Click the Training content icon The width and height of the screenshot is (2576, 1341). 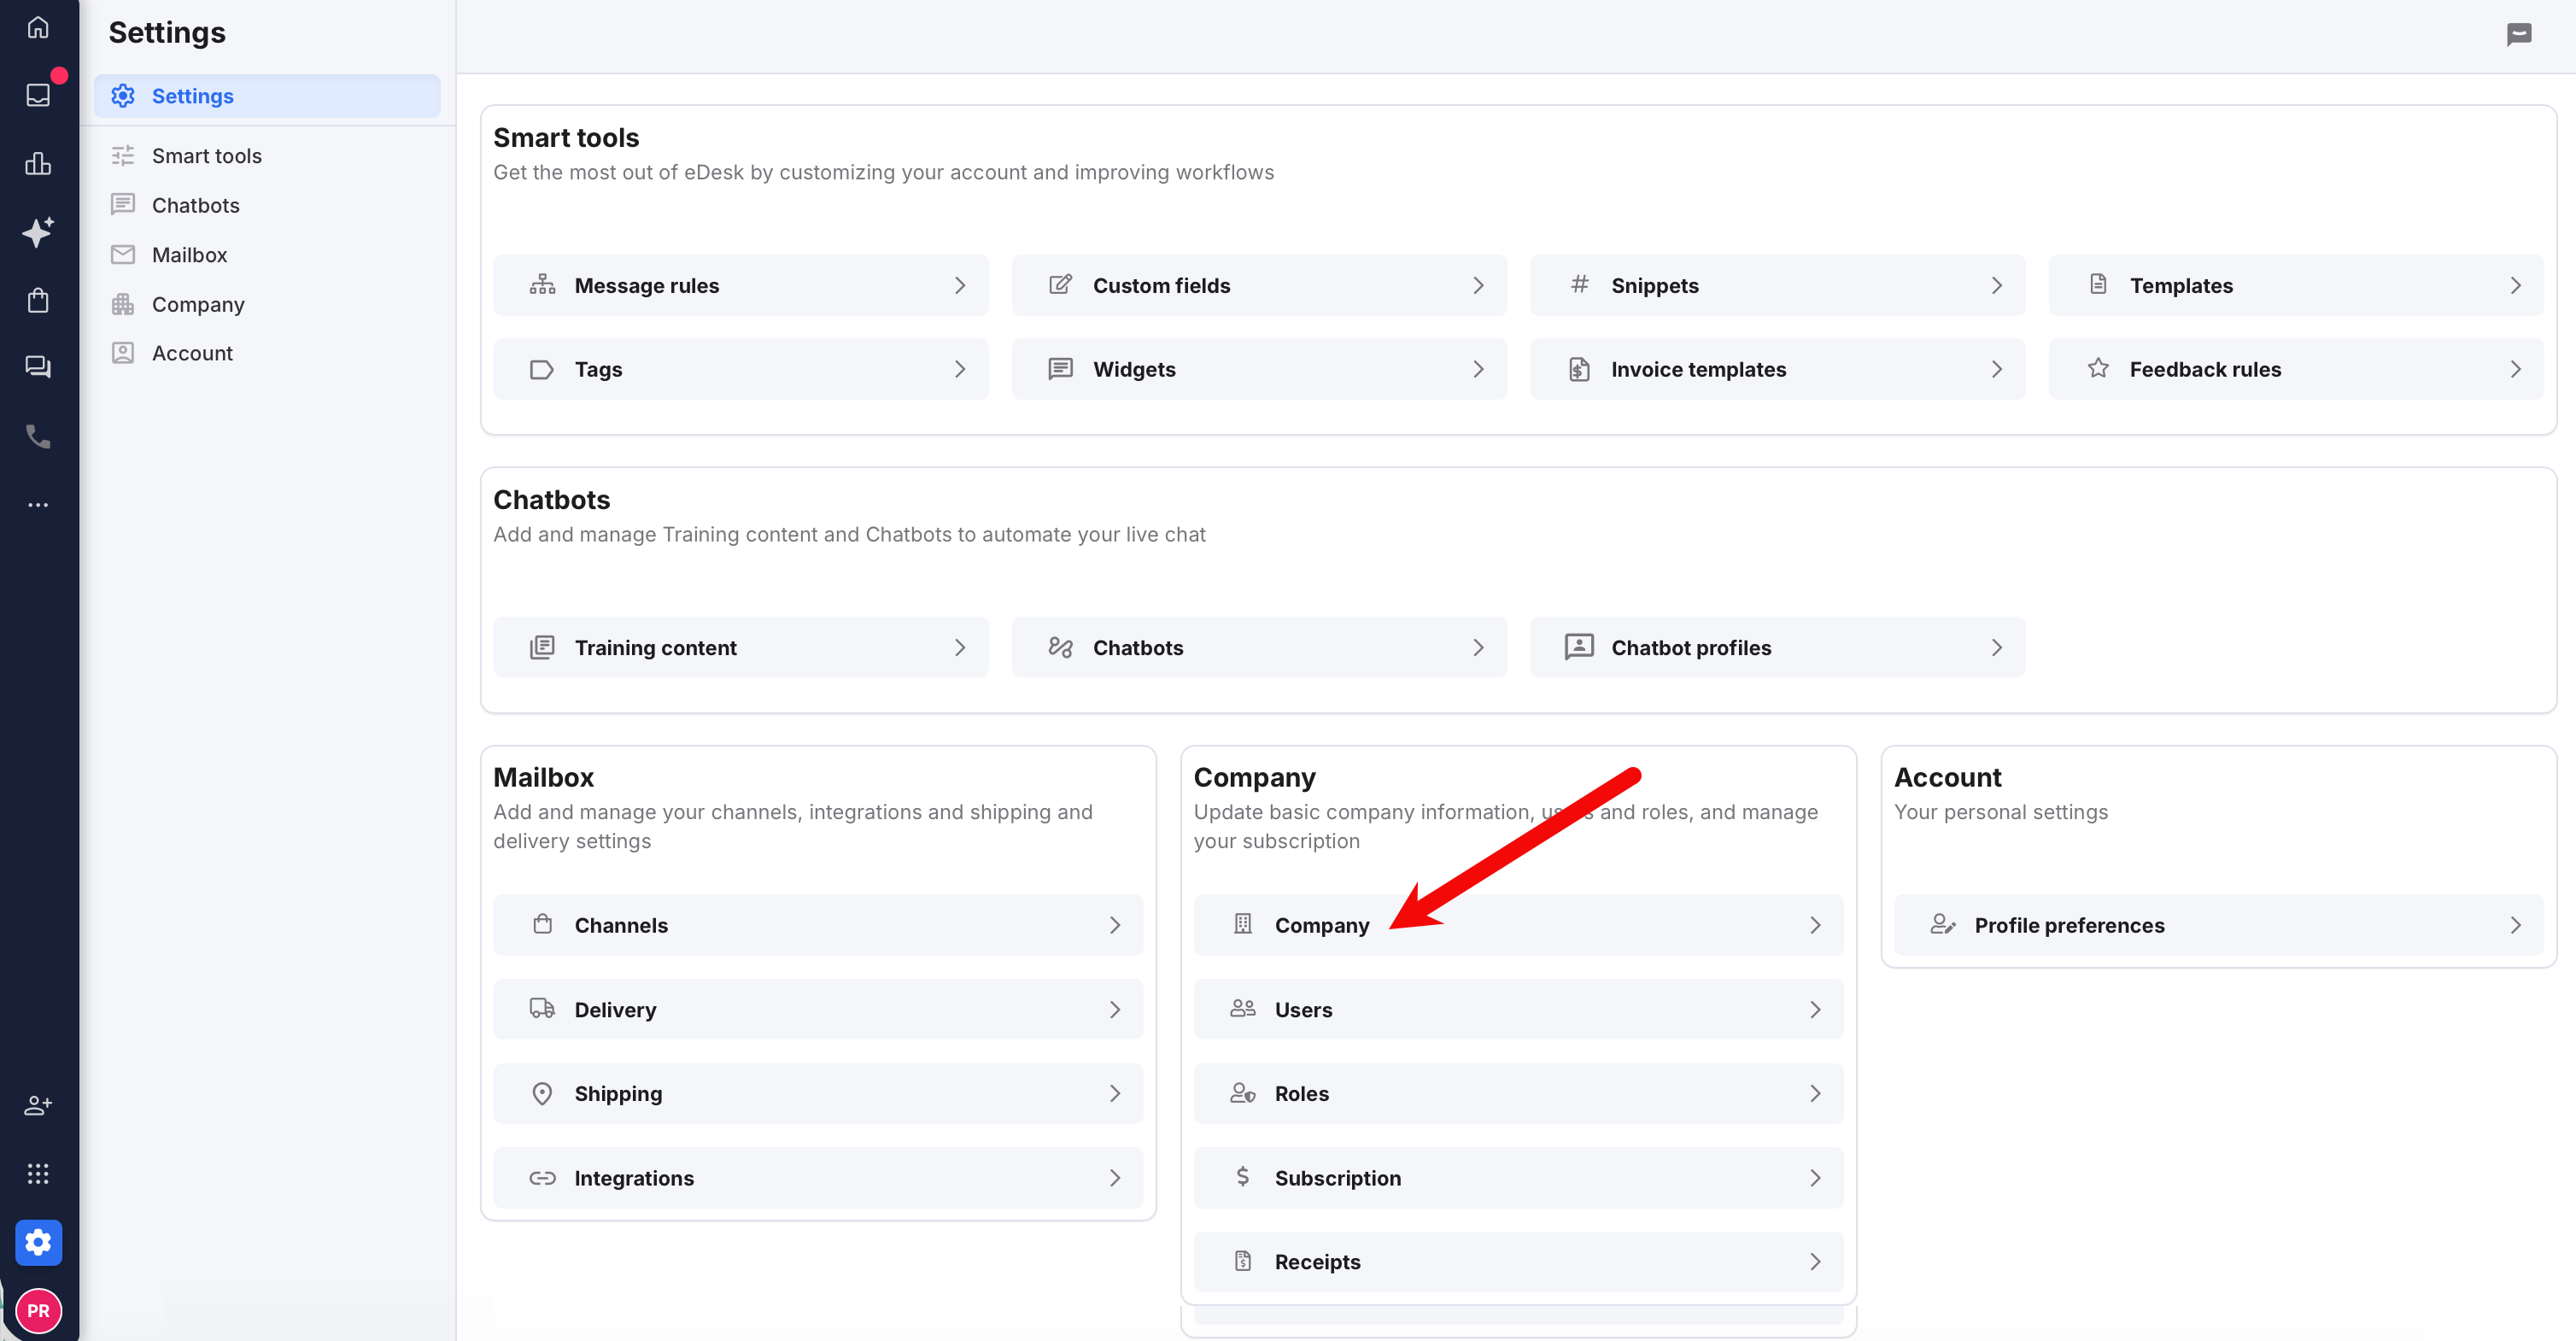[x=542, y=647]
